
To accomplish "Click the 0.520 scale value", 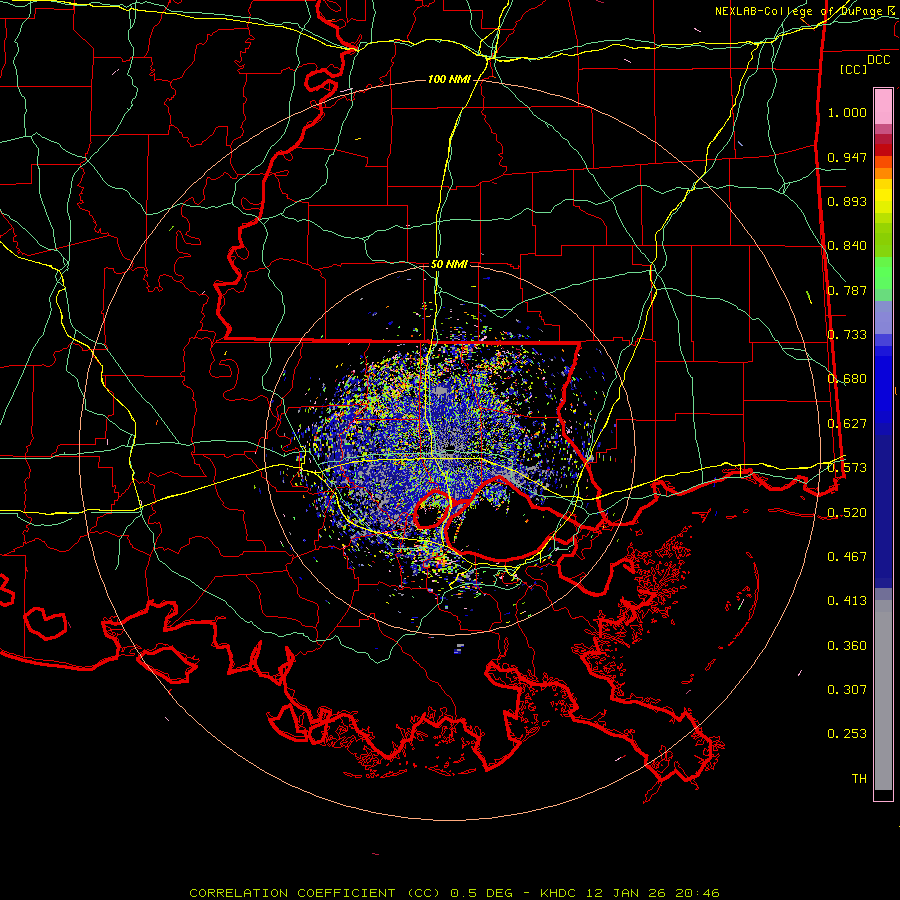I will 847,513.
